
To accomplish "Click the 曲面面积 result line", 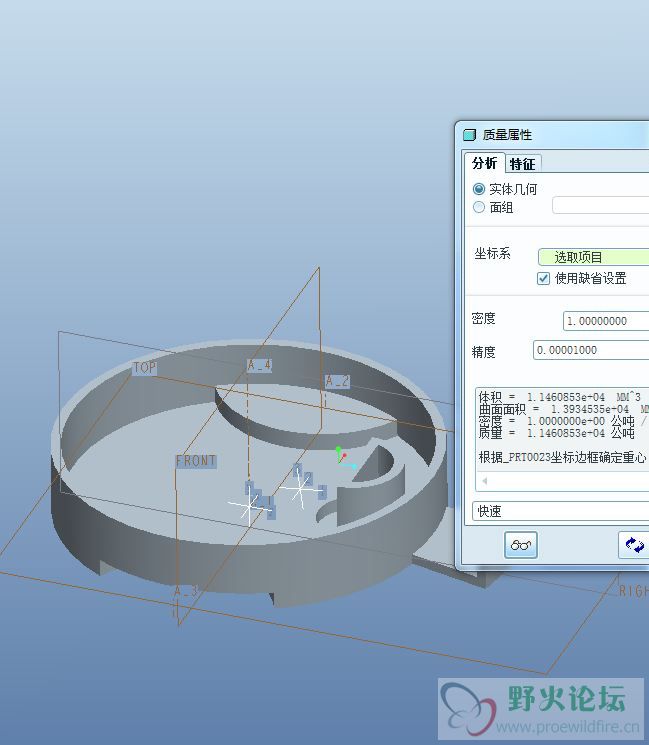I will 563,409.
